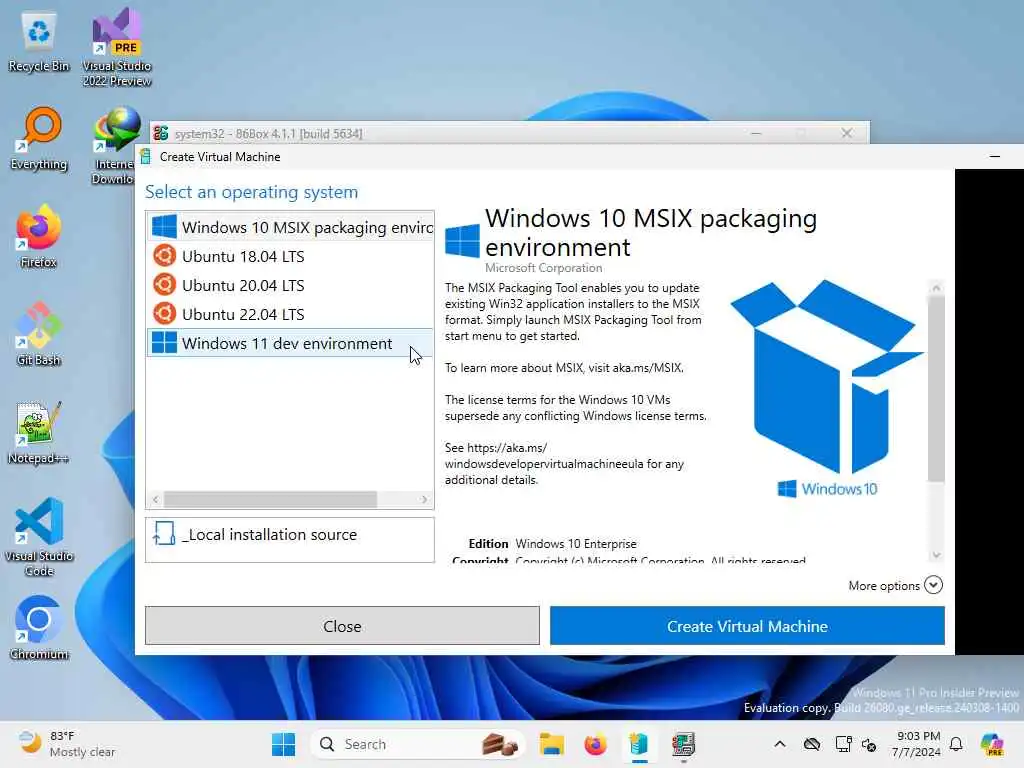
Task: Click the Ubuntu 20.04 orange logo icon
Action: coord(165,285)
